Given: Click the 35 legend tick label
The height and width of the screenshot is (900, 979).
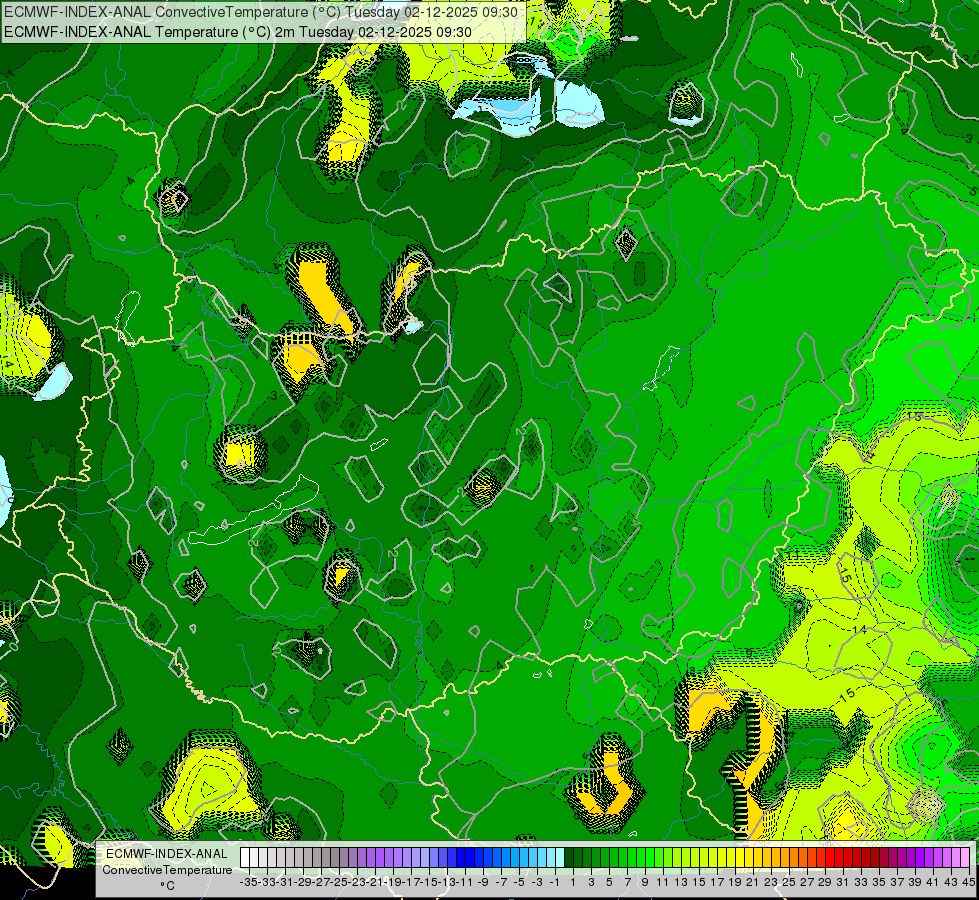Looking at the screenshot, I should point(879,883).
